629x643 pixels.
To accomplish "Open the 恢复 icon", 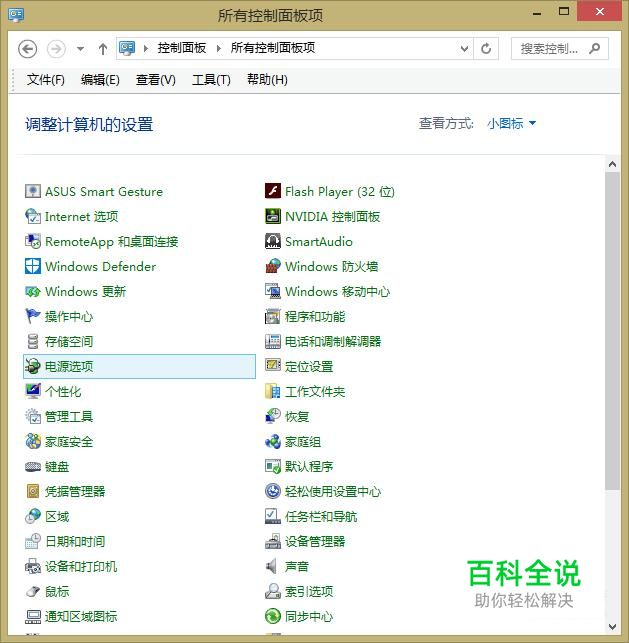I will pos(273,416).
